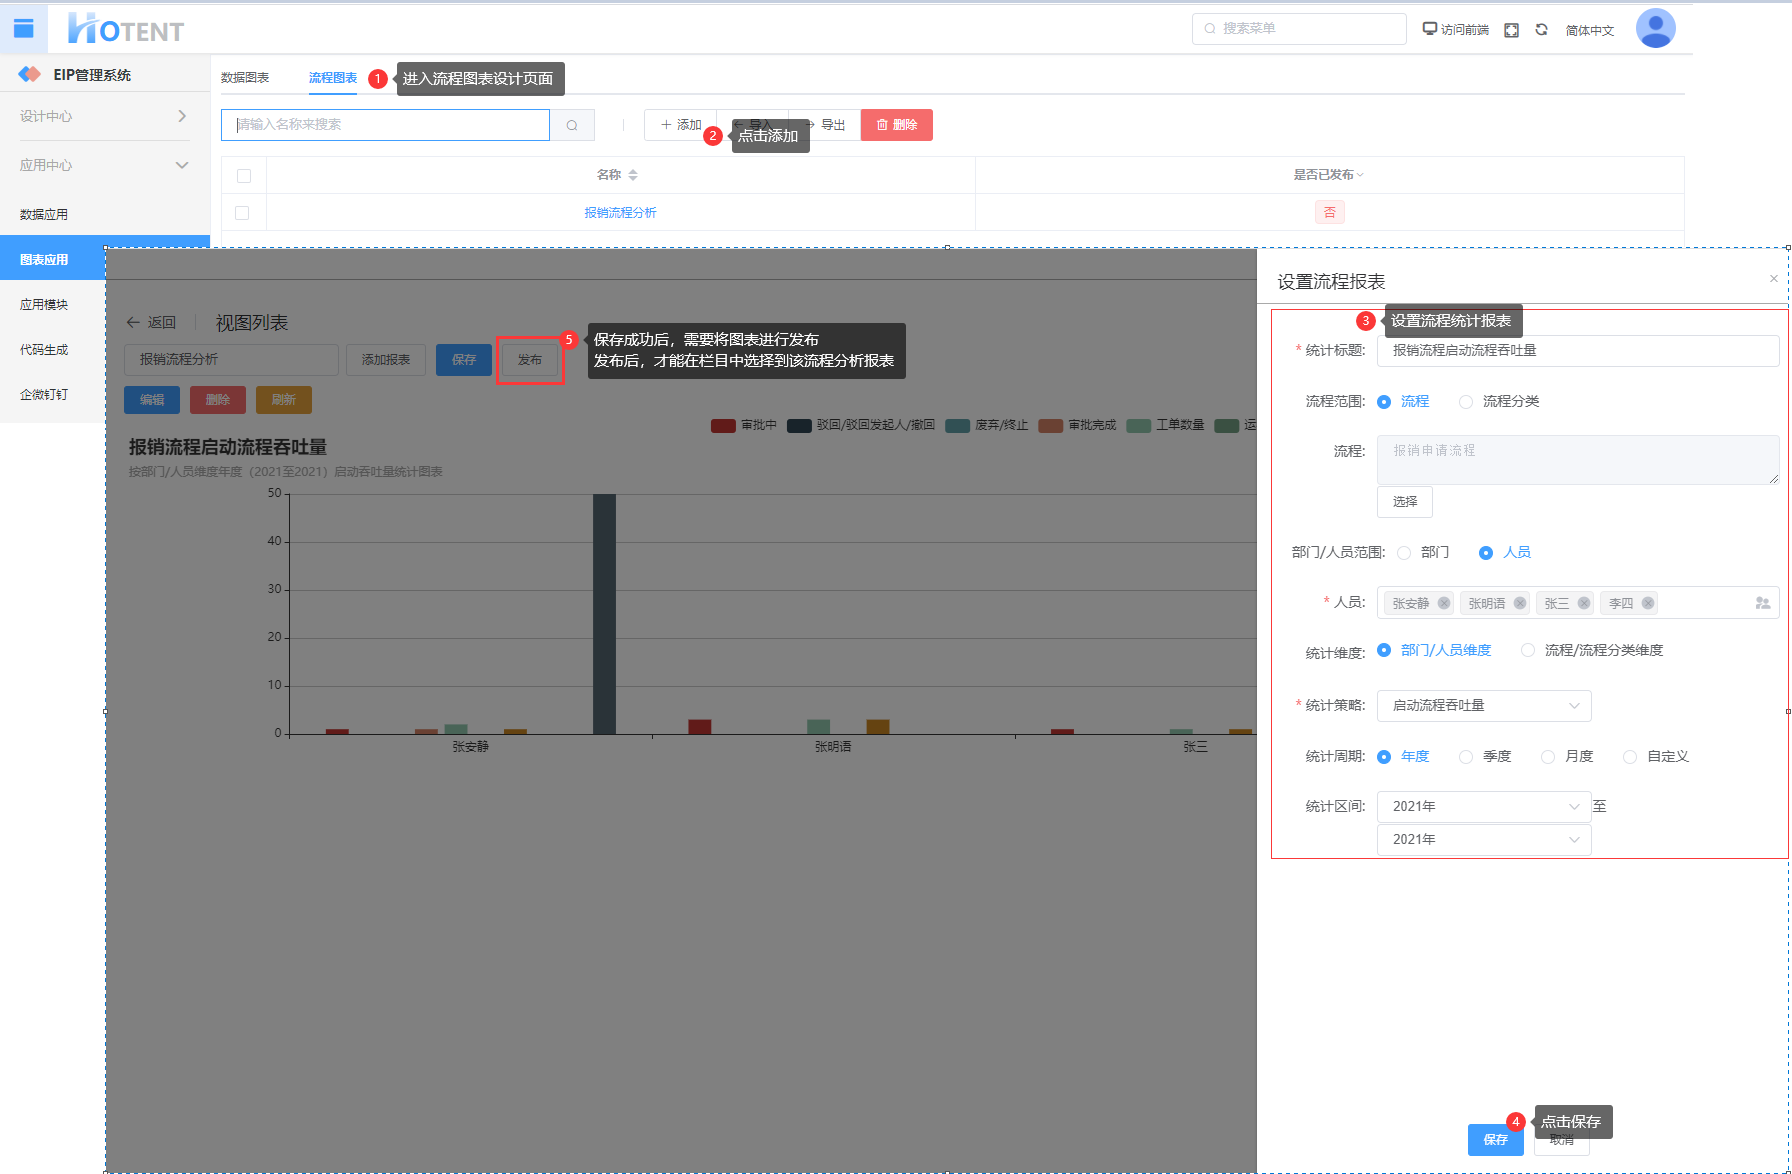Click the dark bar for 张安静 in chart
Screen dimensions: 1792x1174
click(604, 614)
